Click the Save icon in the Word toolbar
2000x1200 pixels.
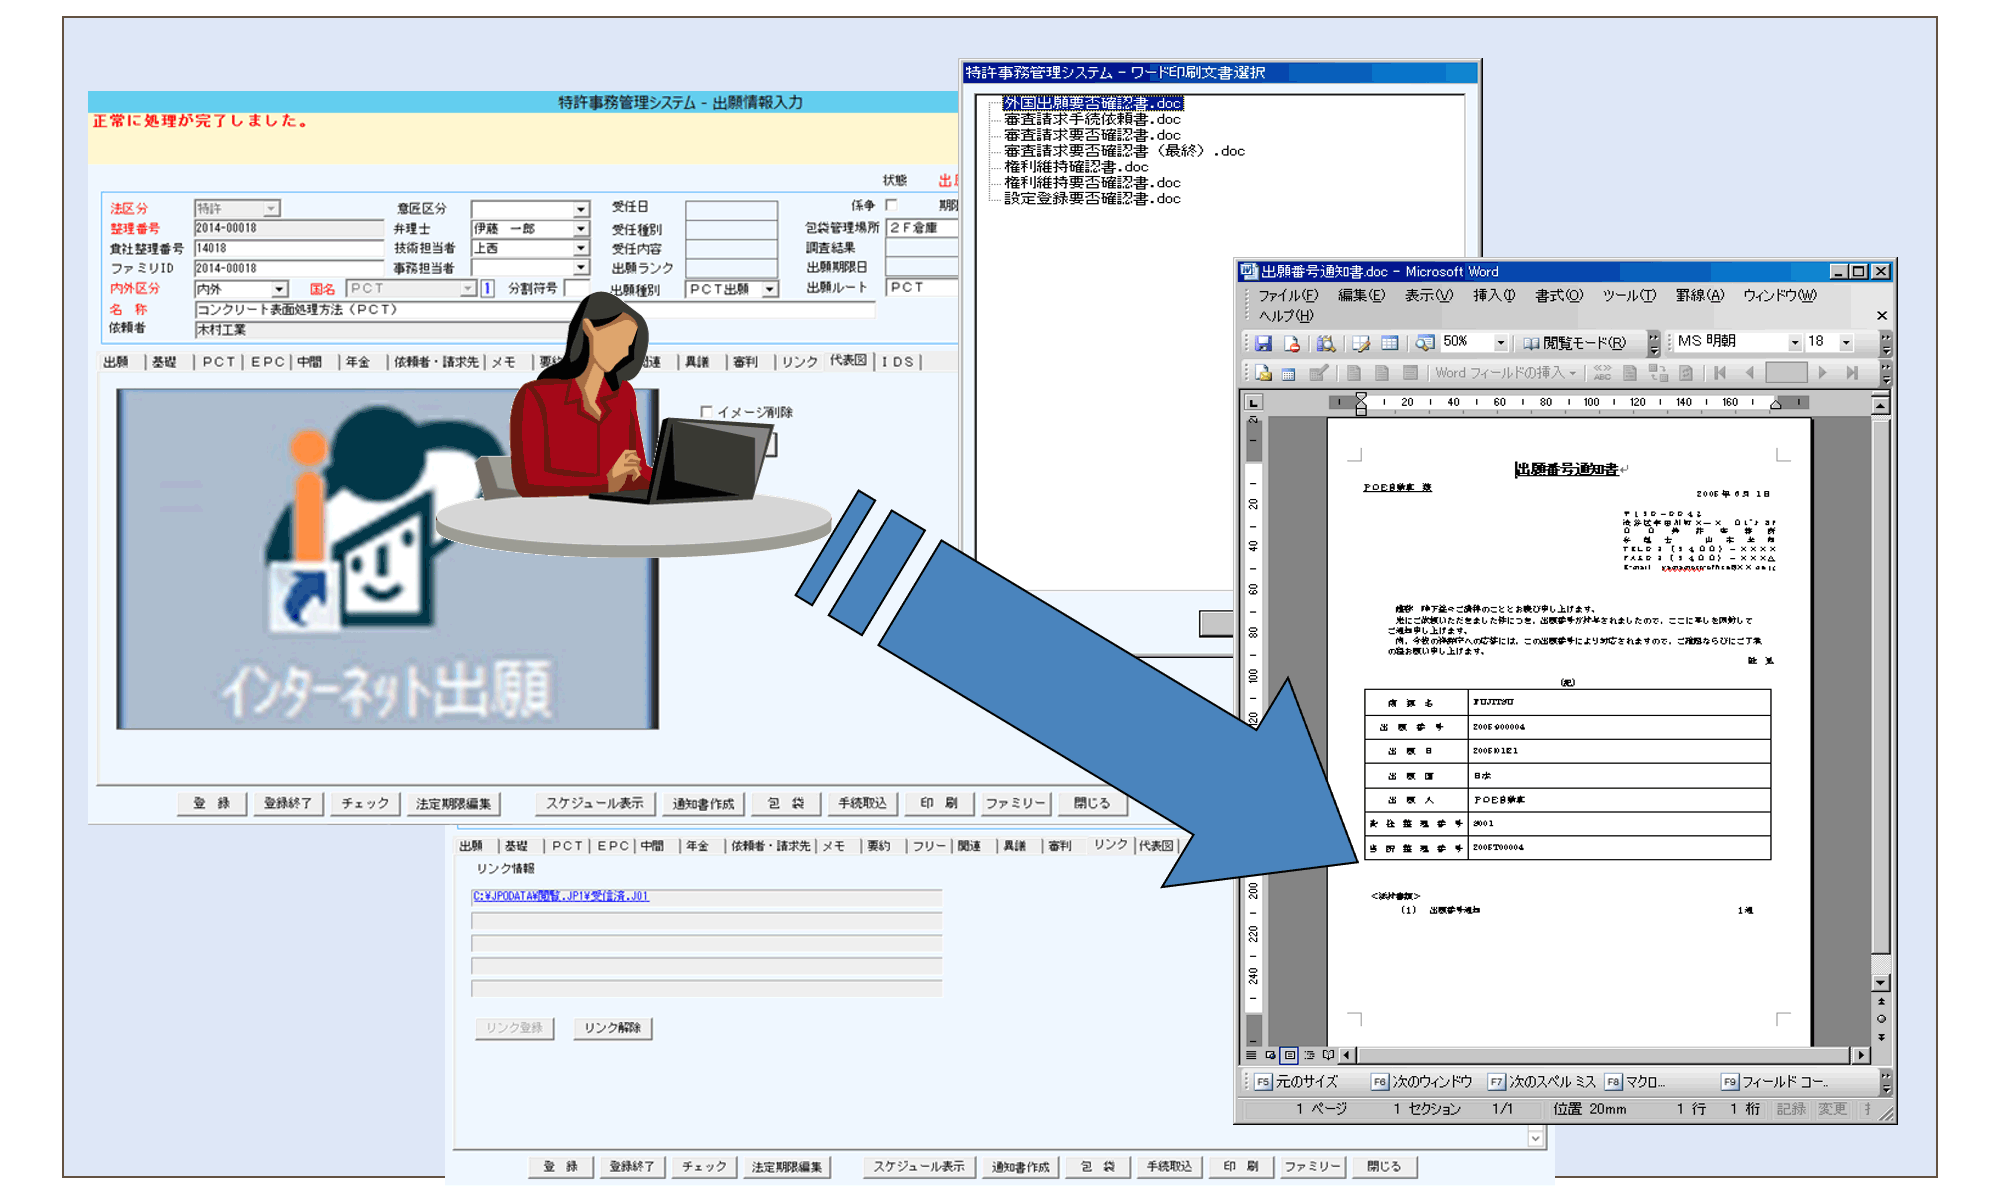click(x=1264, y=343)
